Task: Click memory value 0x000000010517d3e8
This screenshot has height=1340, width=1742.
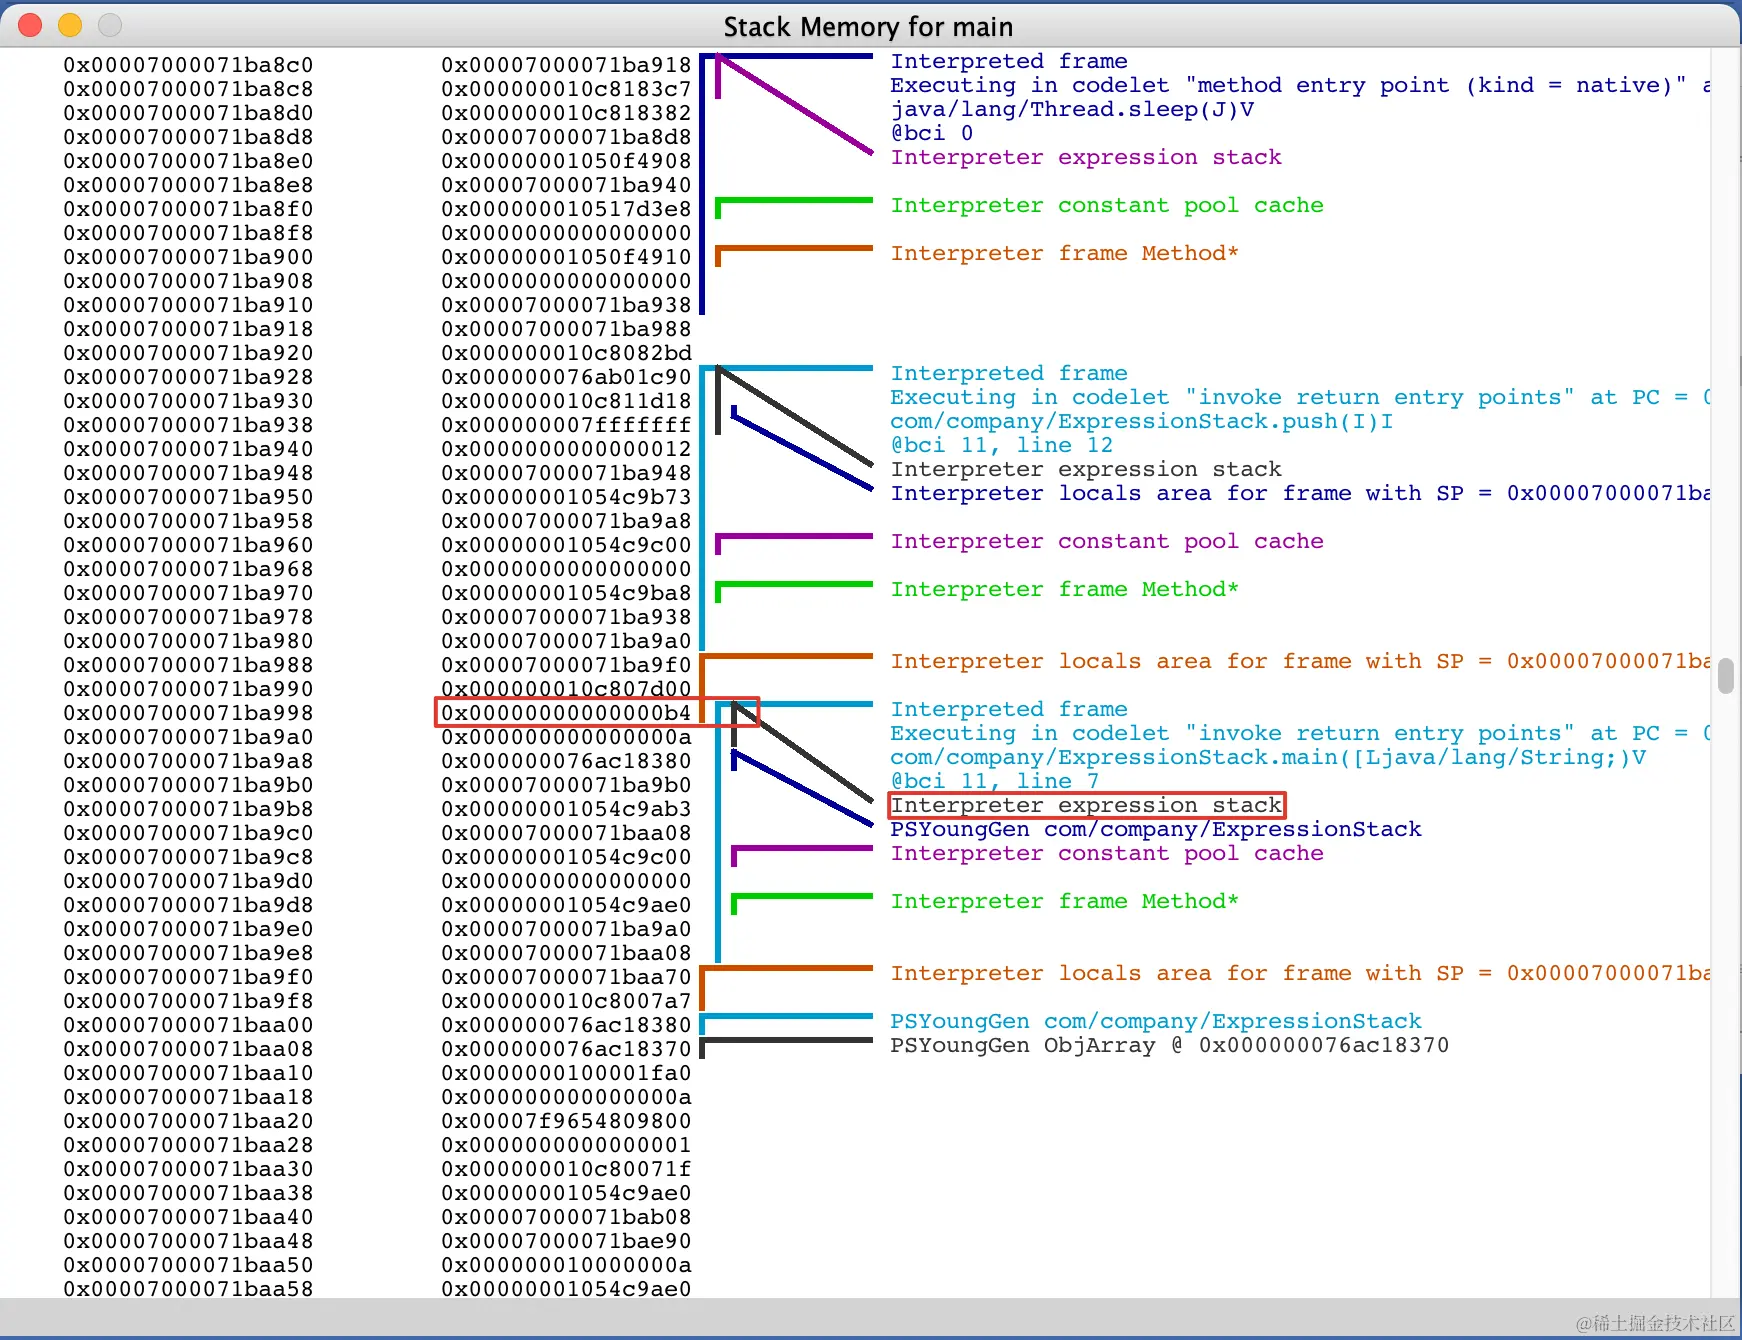Action: 566,209
